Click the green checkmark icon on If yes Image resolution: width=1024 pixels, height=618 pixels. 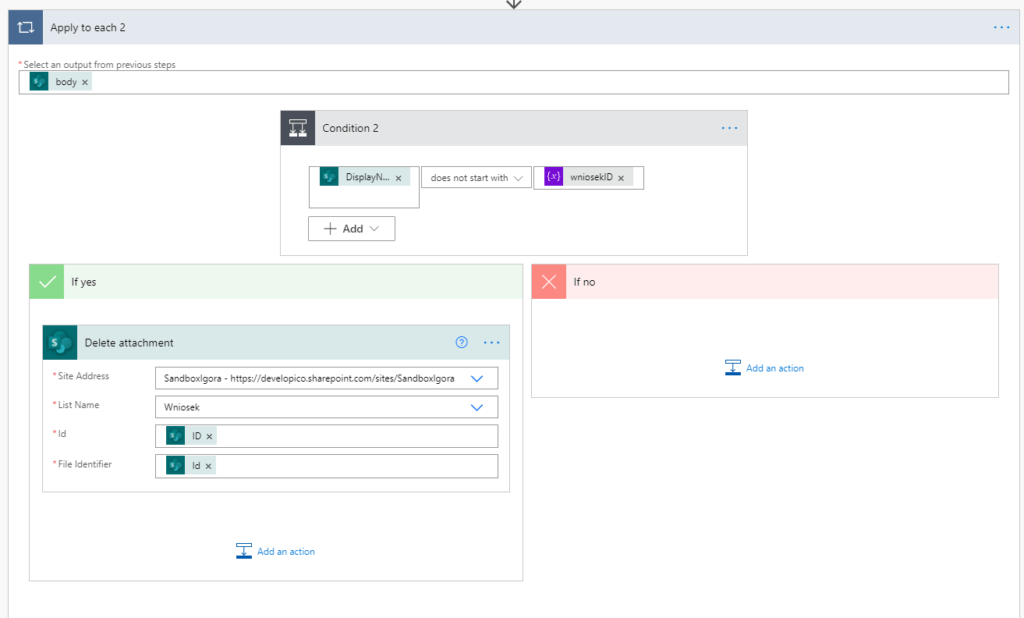pyautogui.click(x=46, y=282)
